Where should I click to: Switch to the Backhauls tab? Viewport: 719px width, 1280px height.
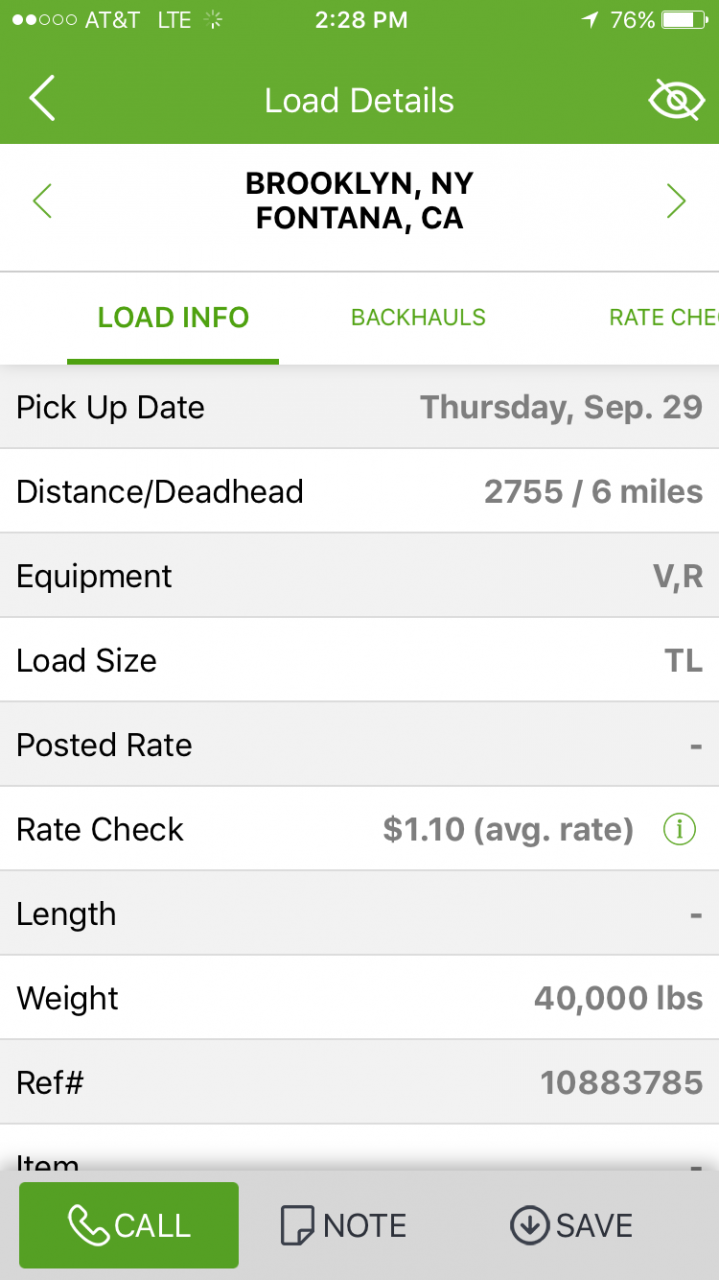418,318
